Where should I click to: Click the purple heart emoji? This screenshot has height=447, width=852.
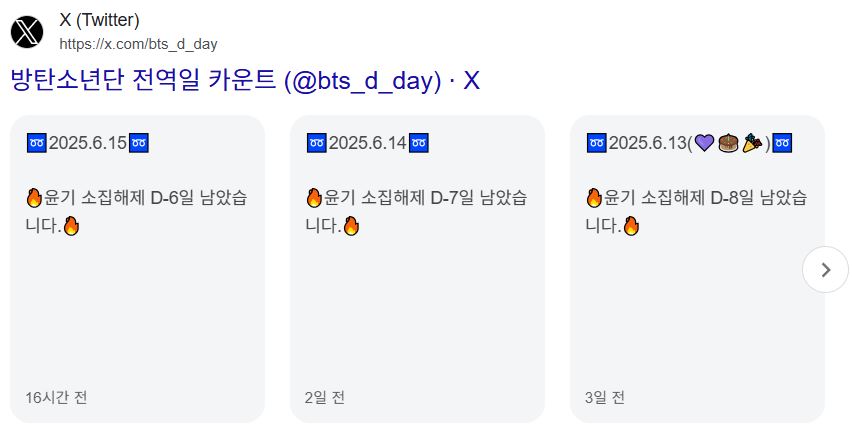pos(704,143)
